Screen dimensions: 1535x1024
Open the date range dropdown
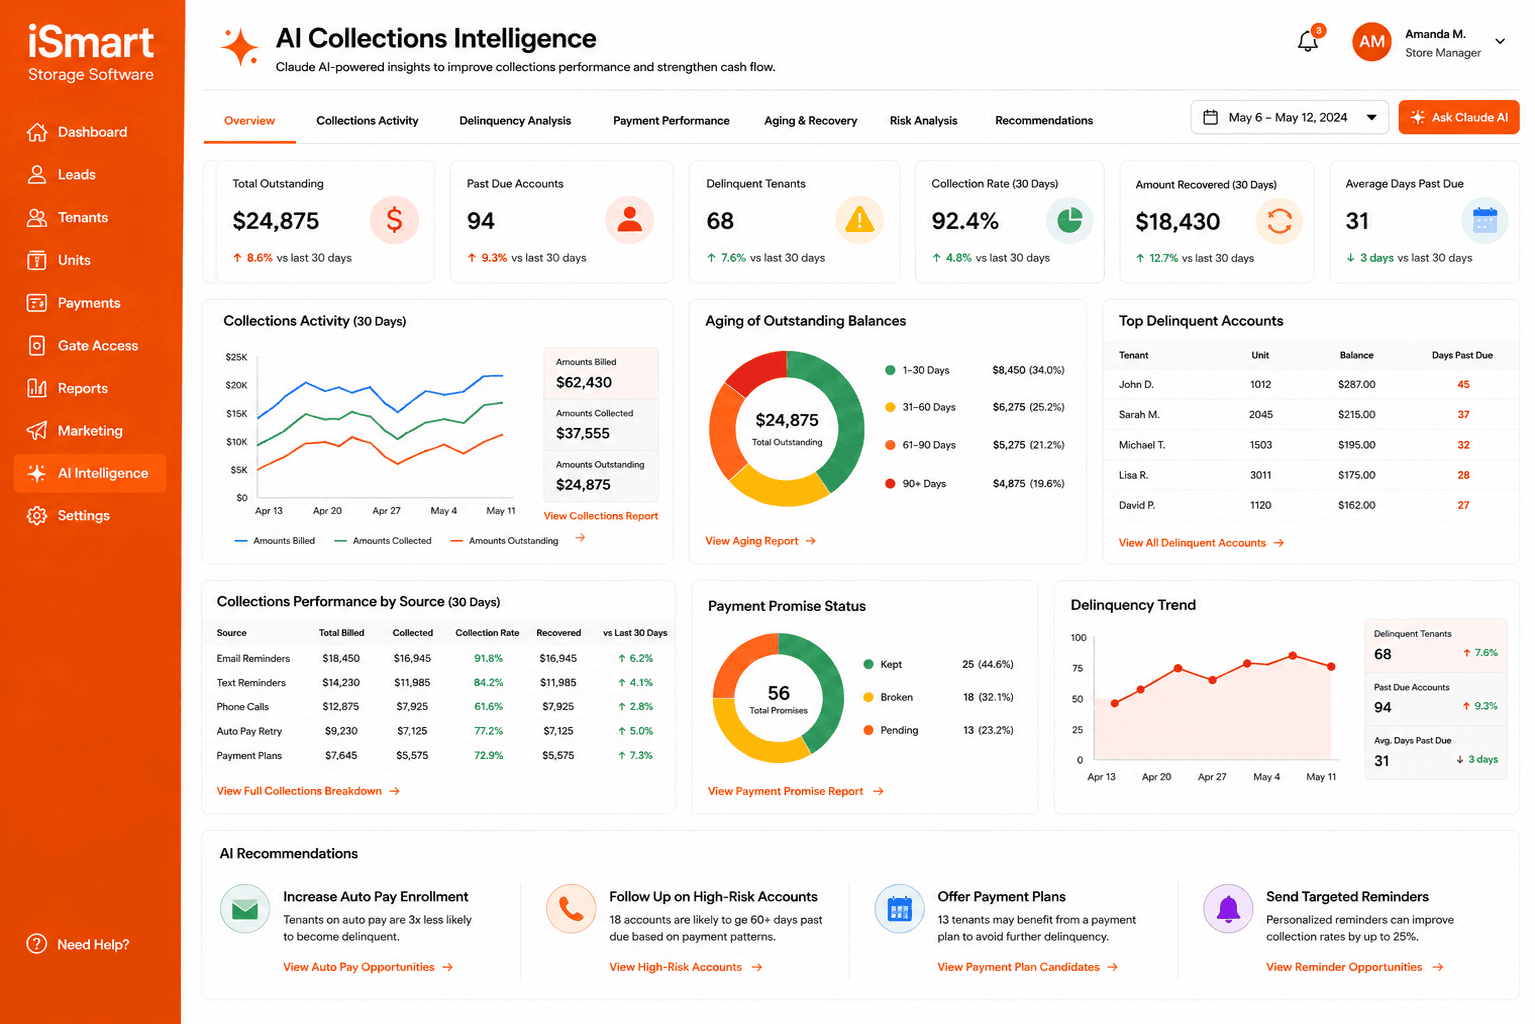[x=1290, y=117]
